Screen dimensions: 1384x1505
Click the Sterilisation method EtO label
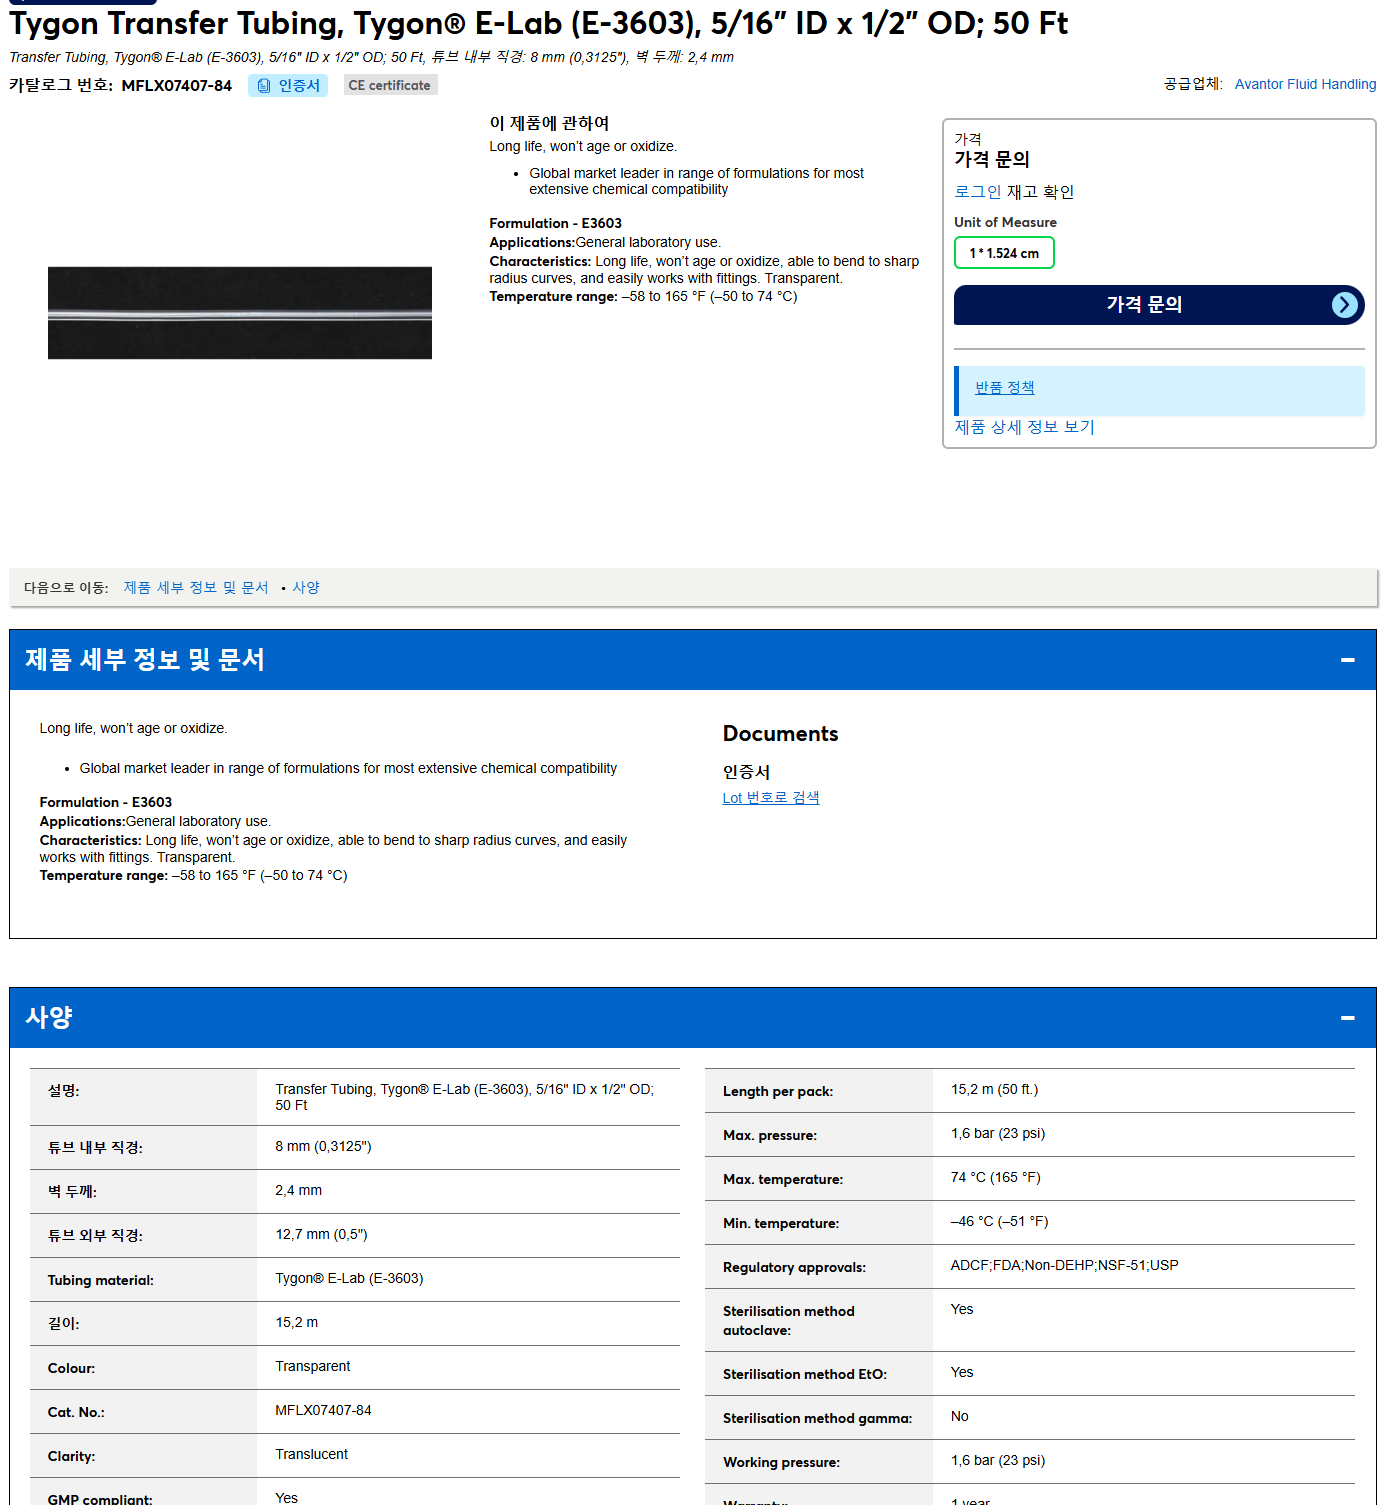805,1375
